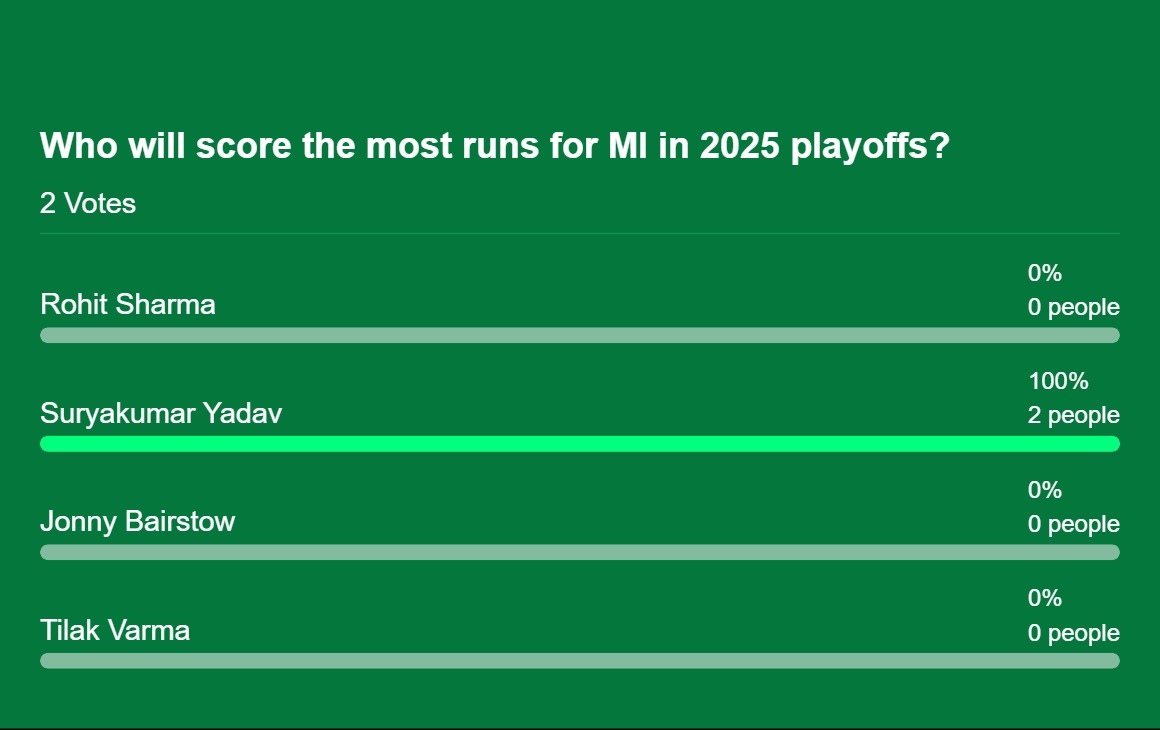1160x730 pixels.
Task: Click the 100% result for Suryakumar Yadav
Action: 1058,381
